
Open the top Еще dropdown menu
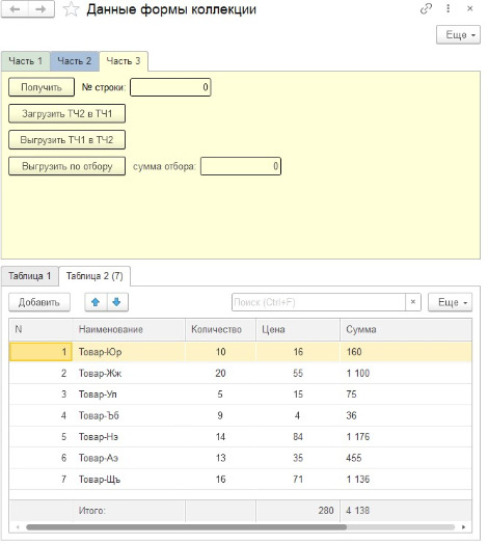pyautogui.click(x=458, y=35)
